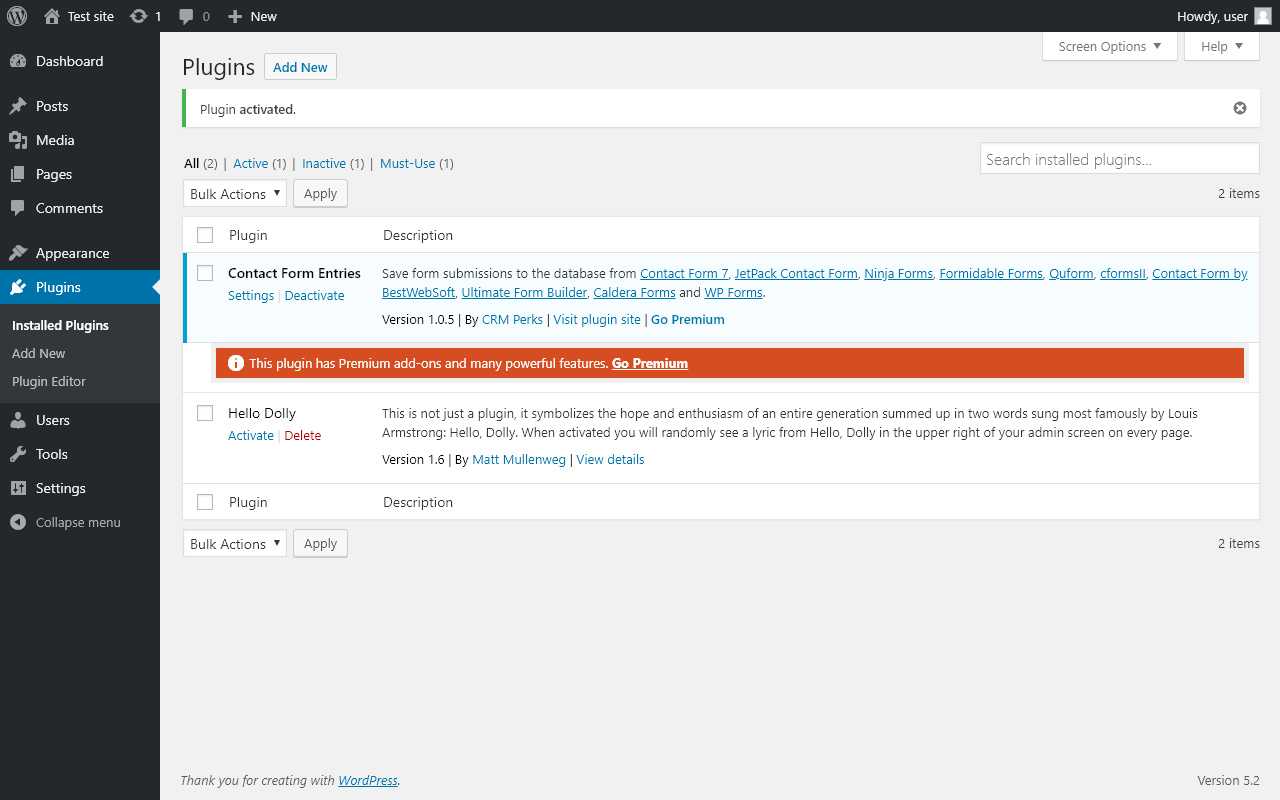Open Plugin Editor submenu item
This screenshot has height=800, width=1280.
[x=49, y=381]
